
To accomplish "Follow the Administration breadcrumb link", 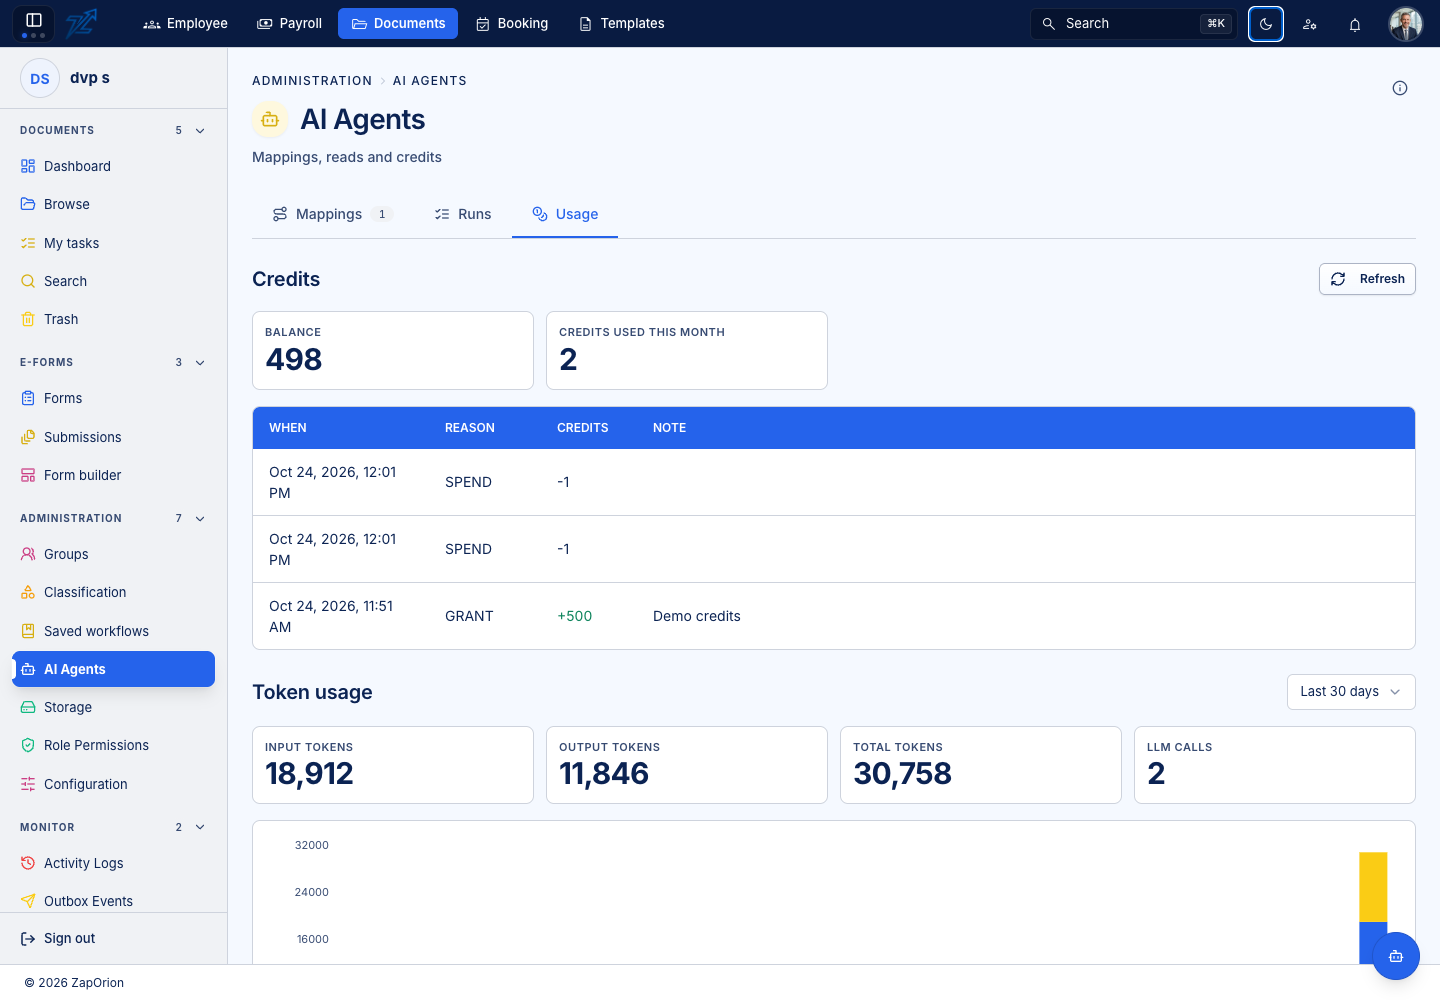I will (x=312, y=81).
